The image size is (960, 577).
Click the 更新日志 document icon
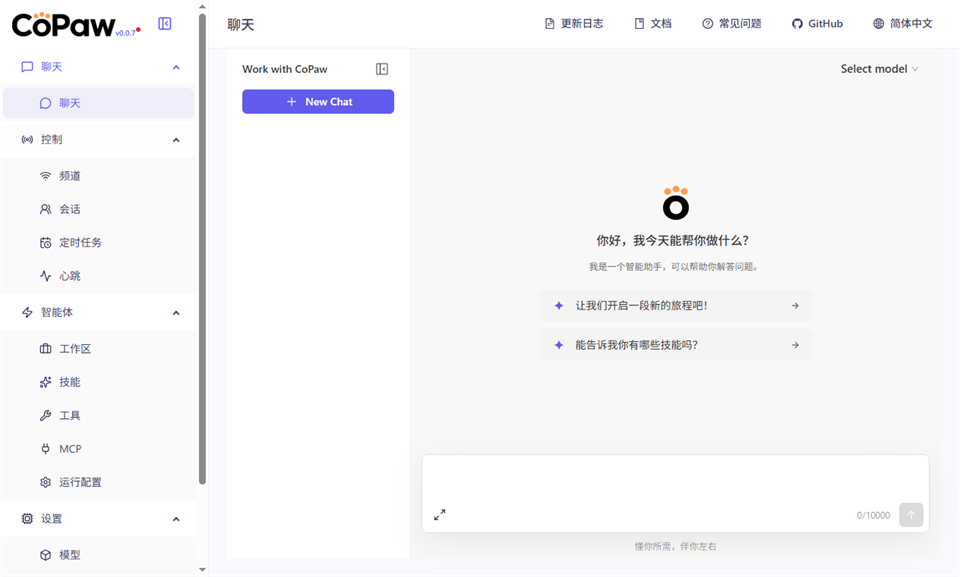tap(549, 23)
